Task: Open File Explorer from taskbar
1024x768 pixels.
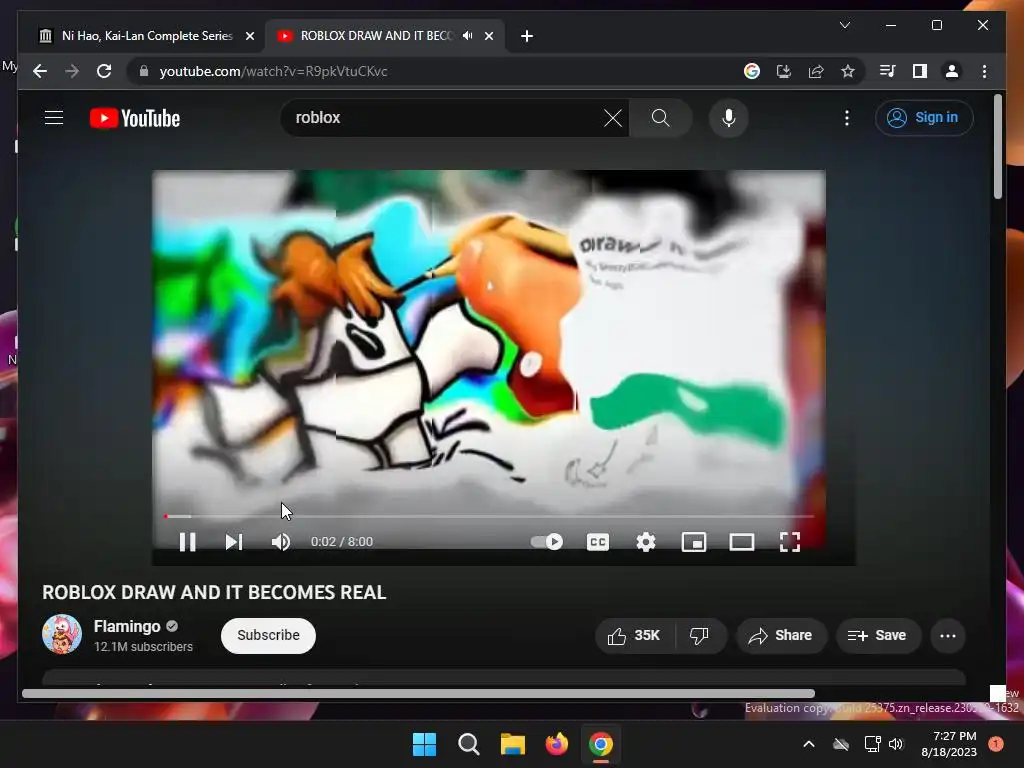Action: point(513,744)
